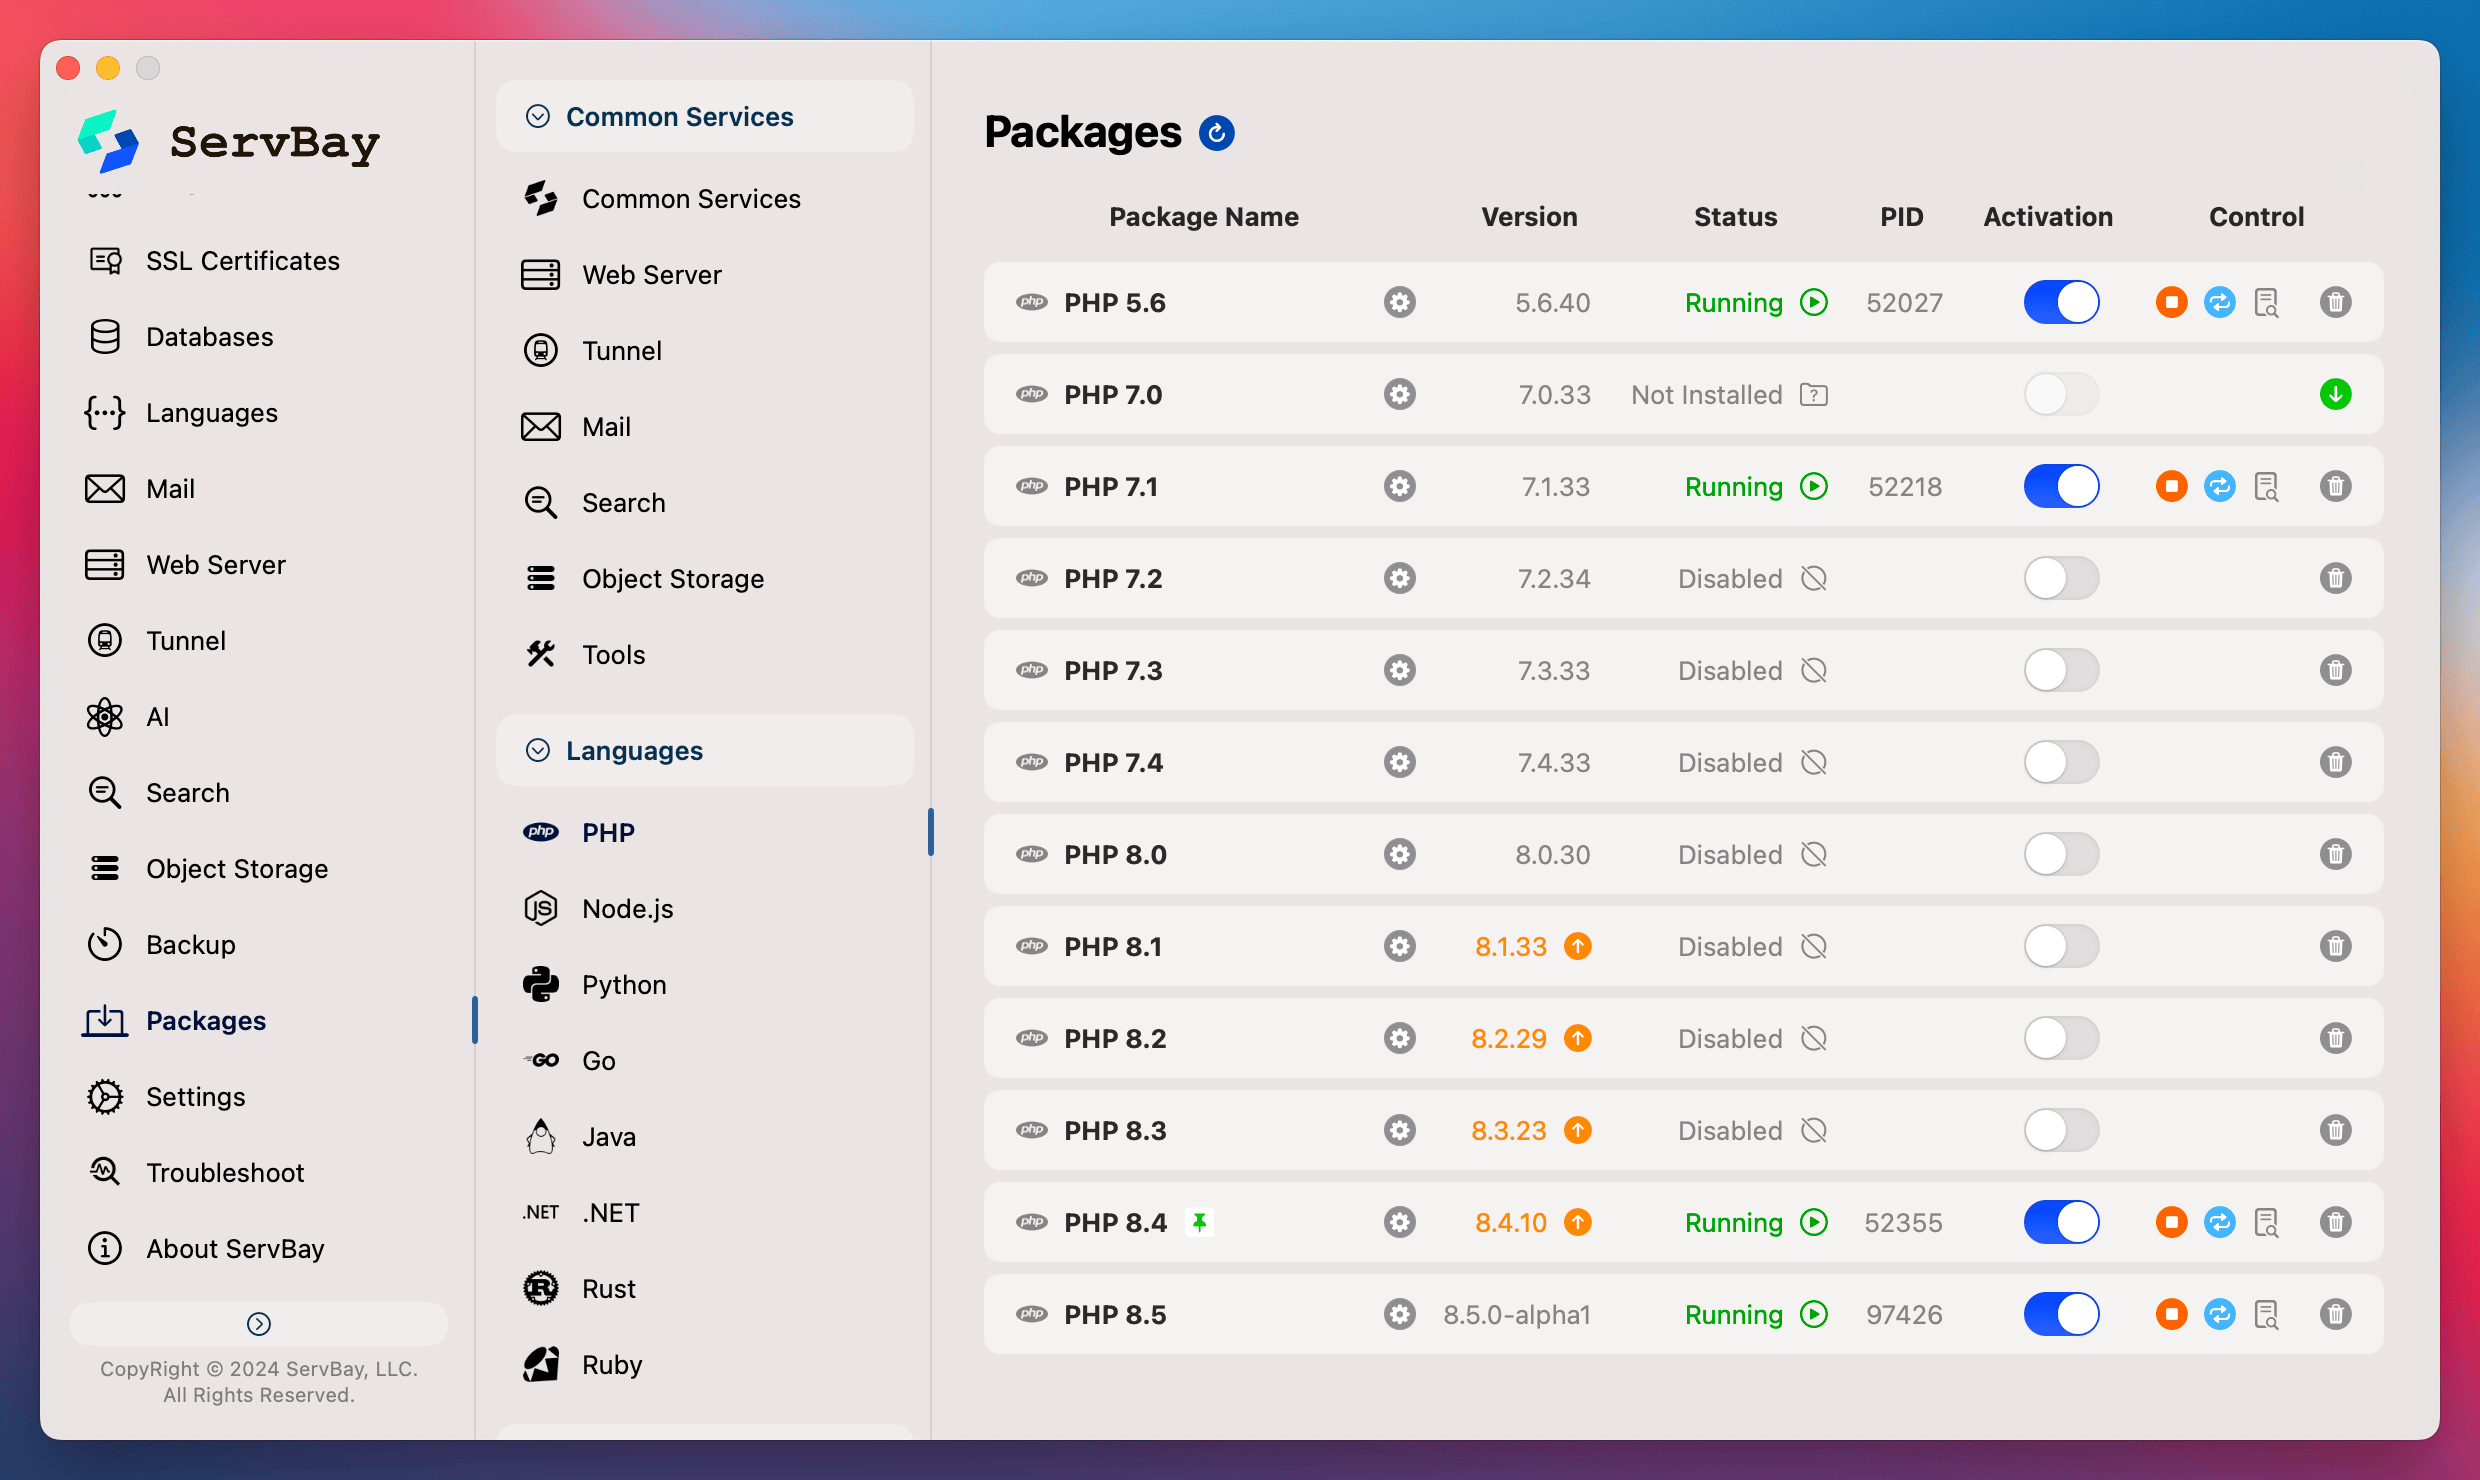
Task: Upgrade PHP 8.2 using orange arrow
Action: pos(1577,1038)
